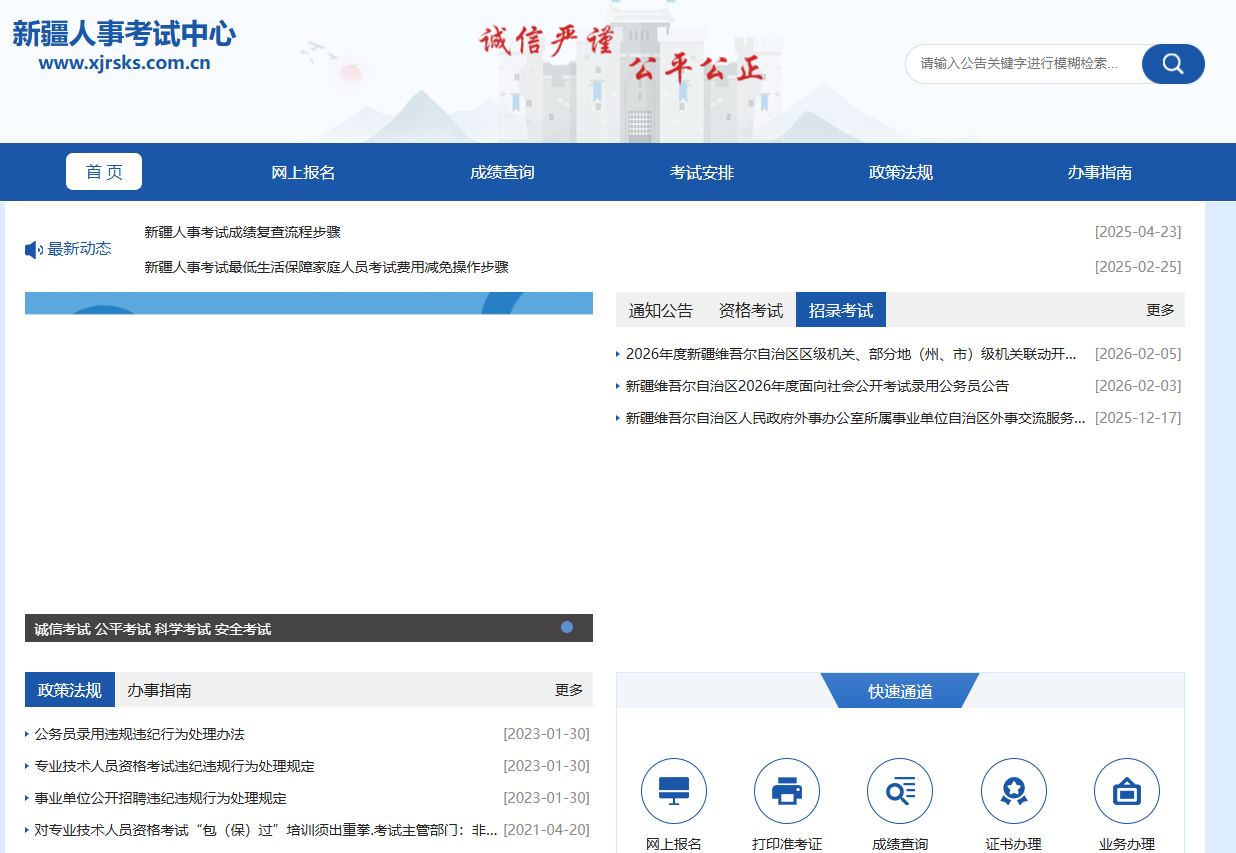1236x853 pixels.
Task: Switch to the 通知公告 tab
Action: tap(660, 310)
